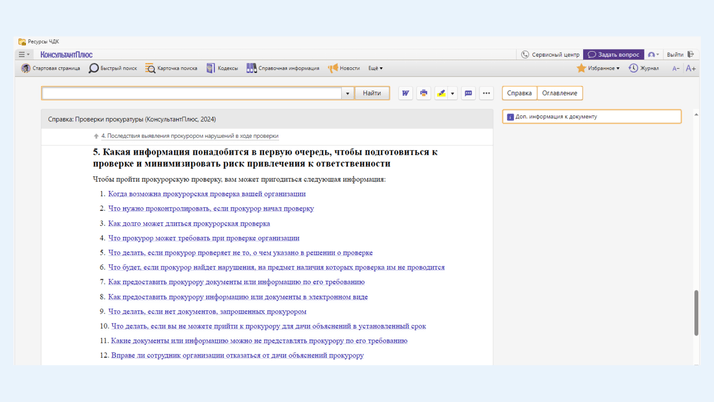Open link Какие документы можно не представлять
714x402 pixels.
click(259, 341)
